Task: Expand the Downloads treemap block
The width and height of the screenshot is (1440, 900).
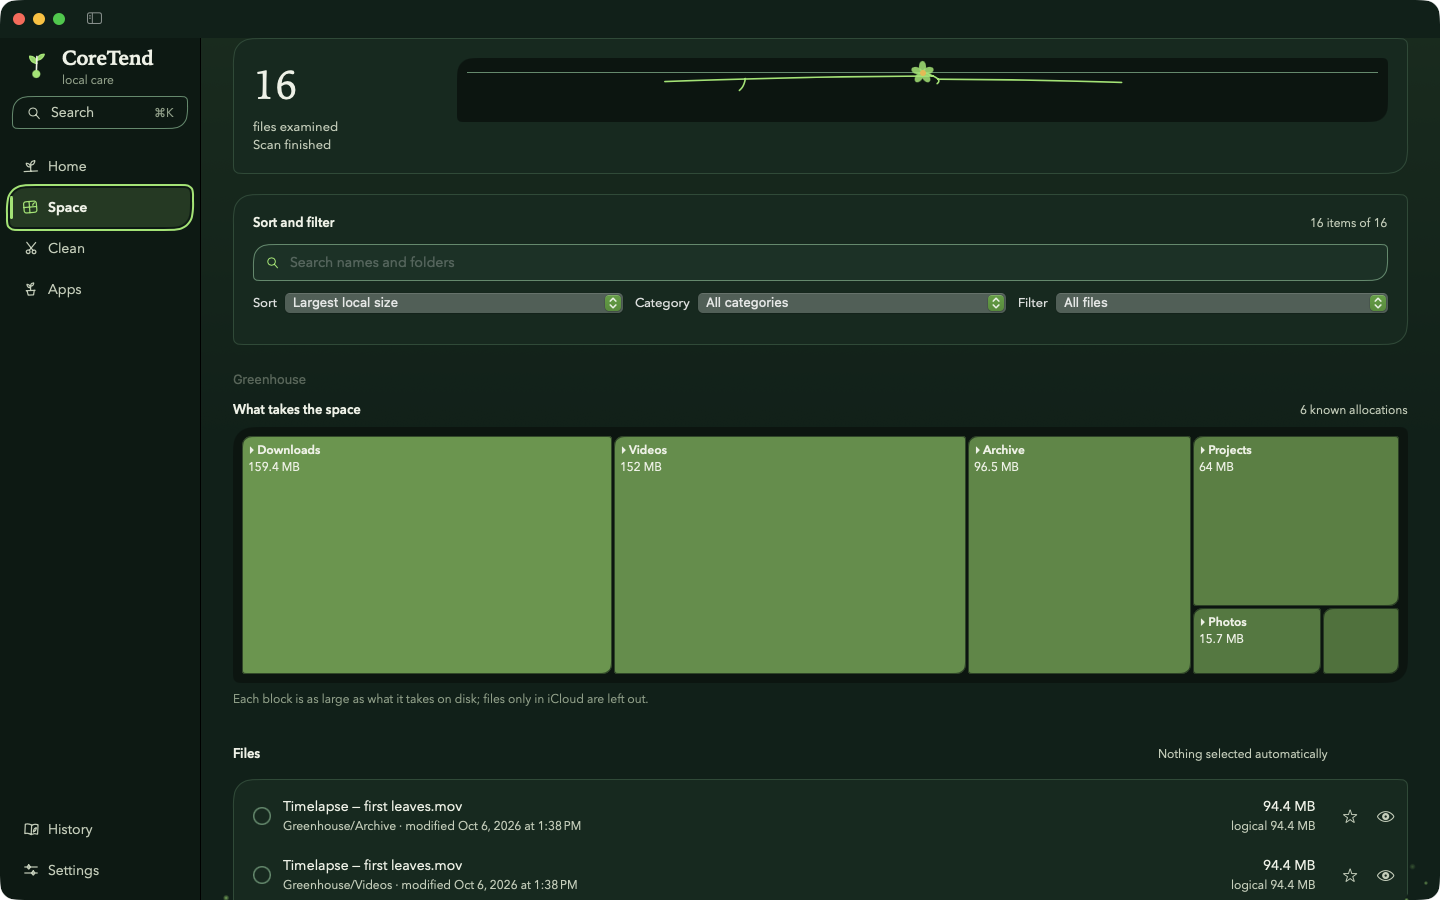Action: tap(427, 555)
